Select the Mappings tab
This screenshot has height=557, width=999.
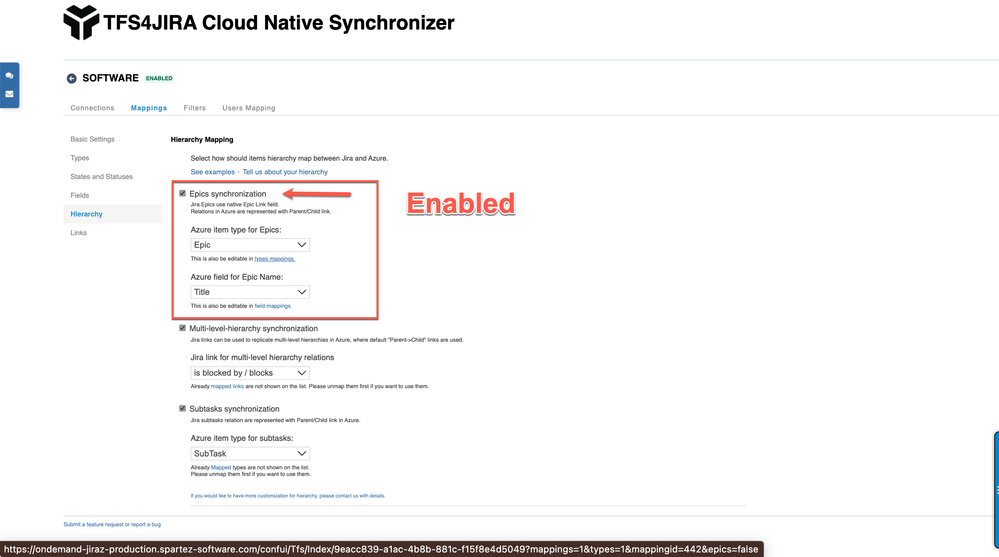[148, 108]
